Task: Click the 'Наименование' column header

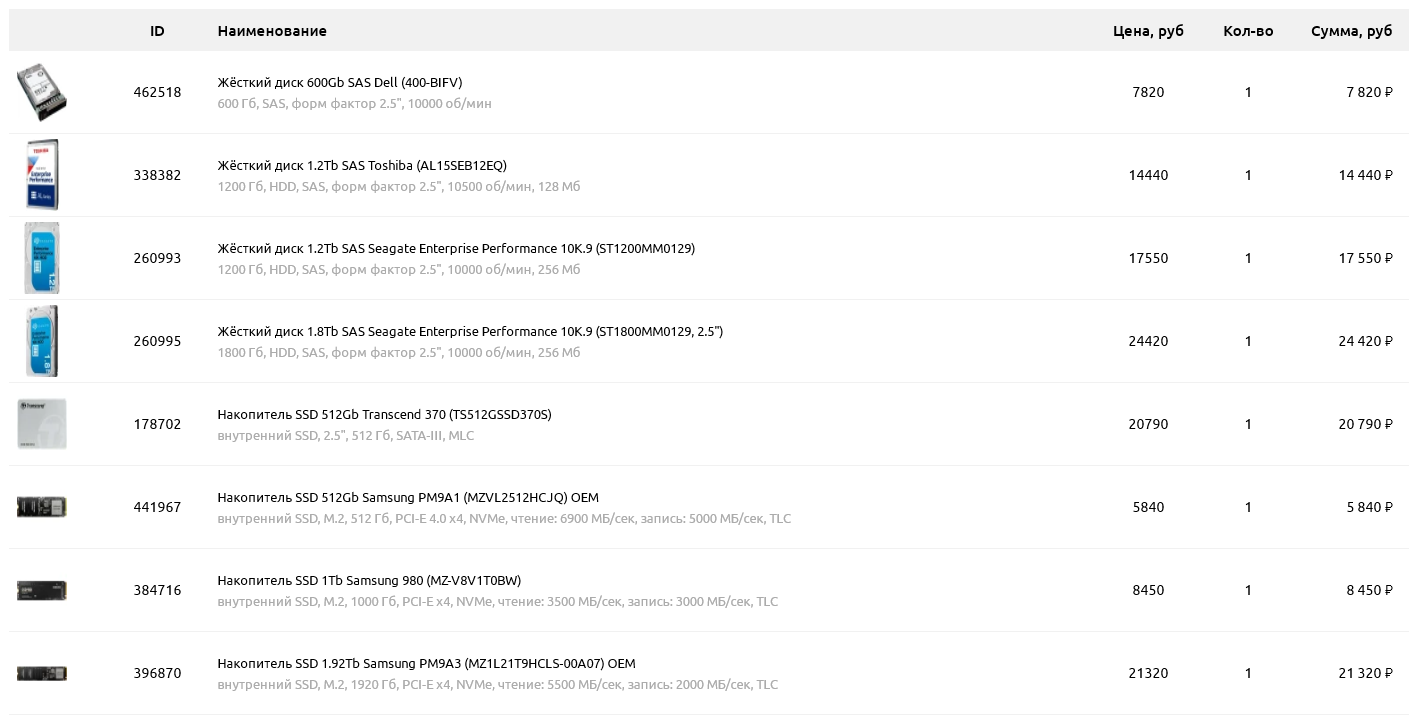Action: (272, 31)
